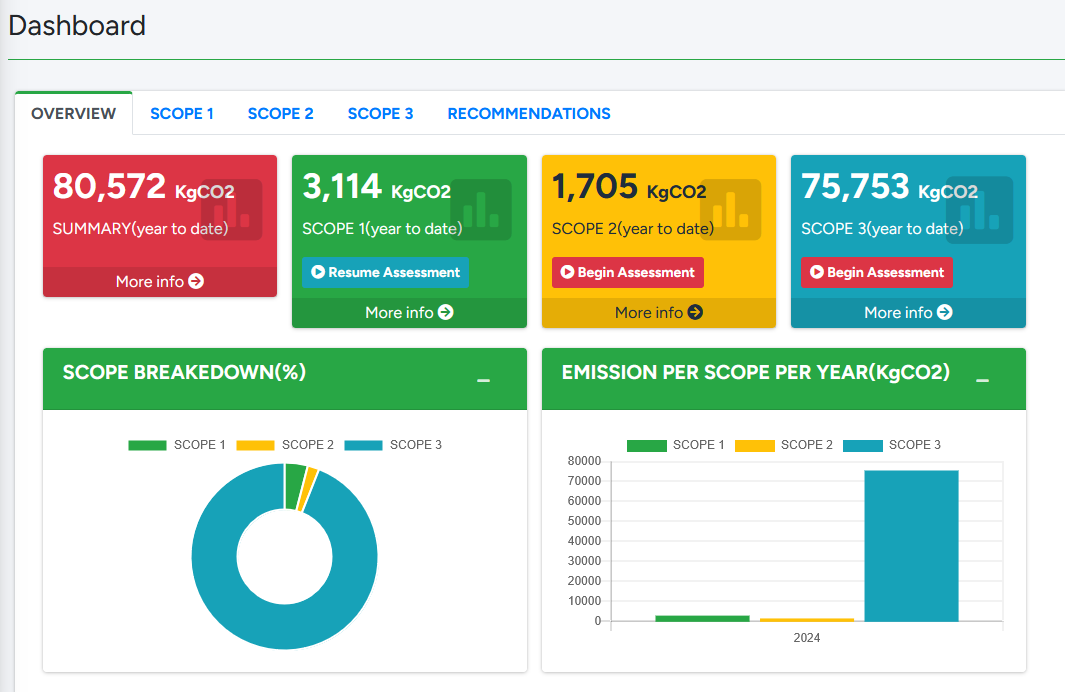1065x692 pixels.
Task: Click the arrow icon in SCOPE 2 More info
Action: (695, 313)
